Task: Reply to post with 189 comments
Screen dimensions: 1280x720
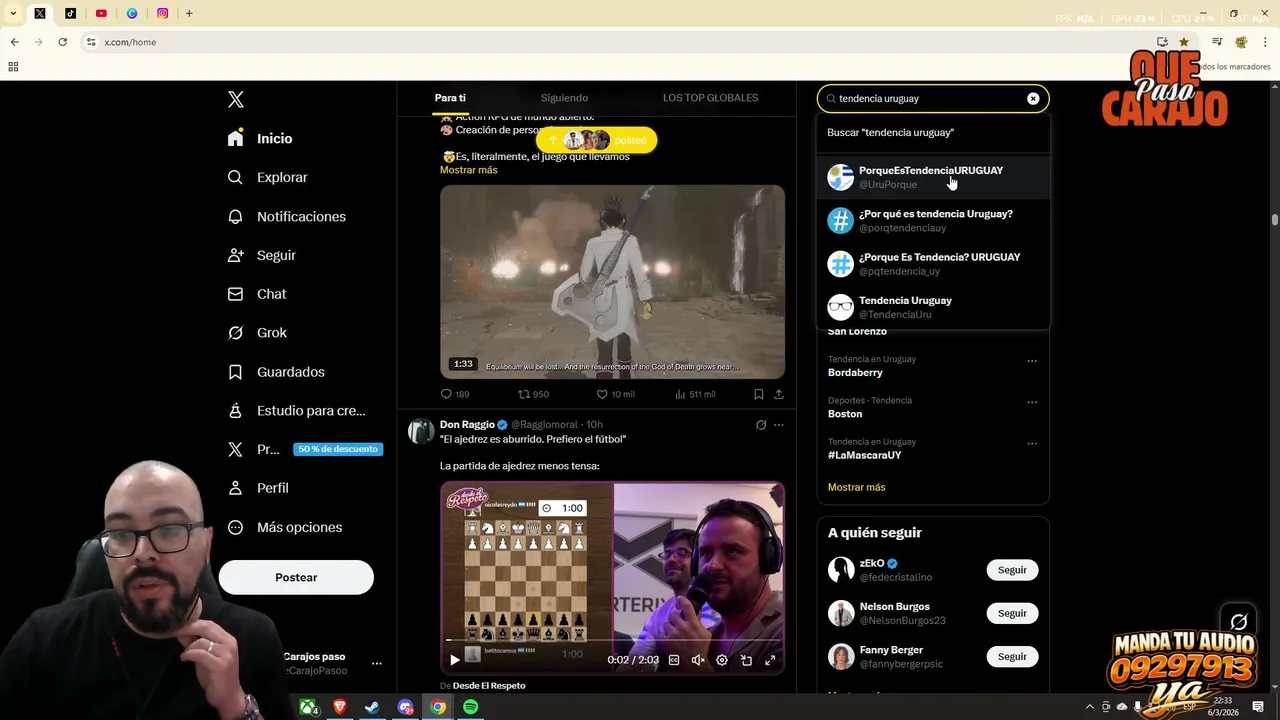Action: pyautogui.click(x=455, y=394)
